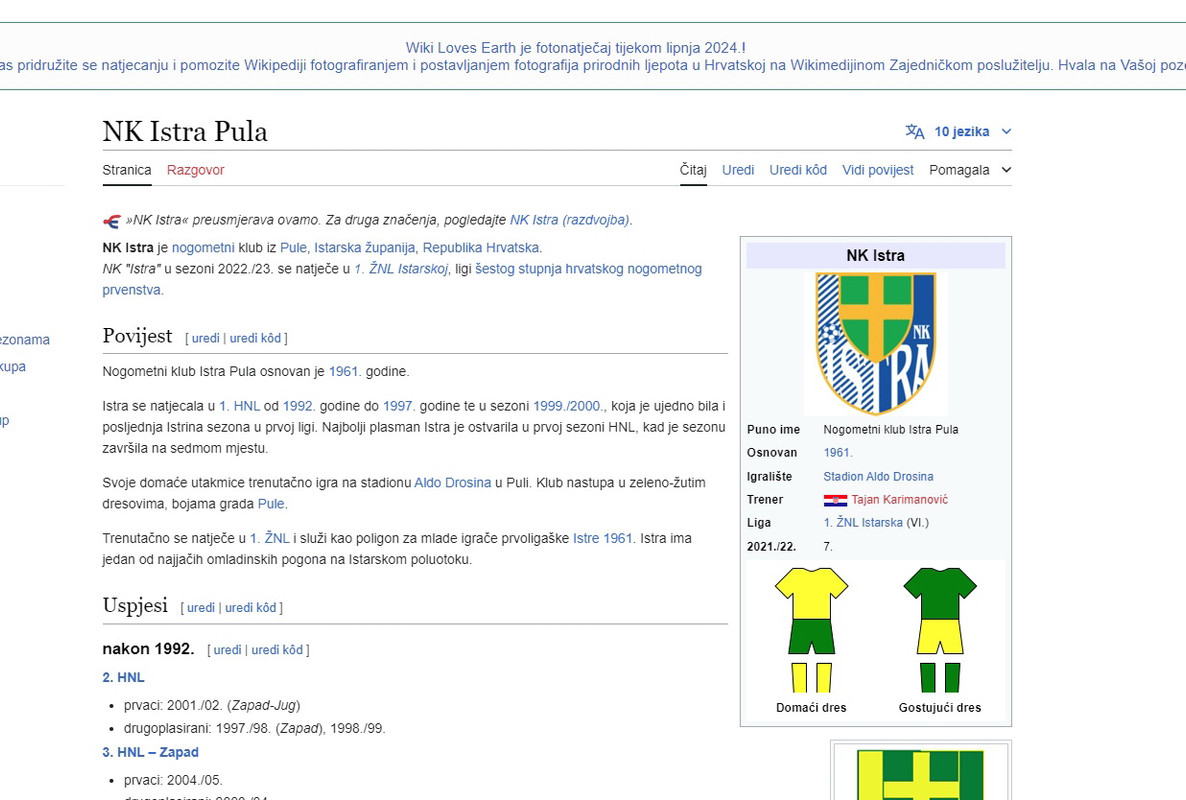Open the Stadion Aldo Drosina infobox link
Viewport: 1186px width, 800px height.
(x=878, y=476)
